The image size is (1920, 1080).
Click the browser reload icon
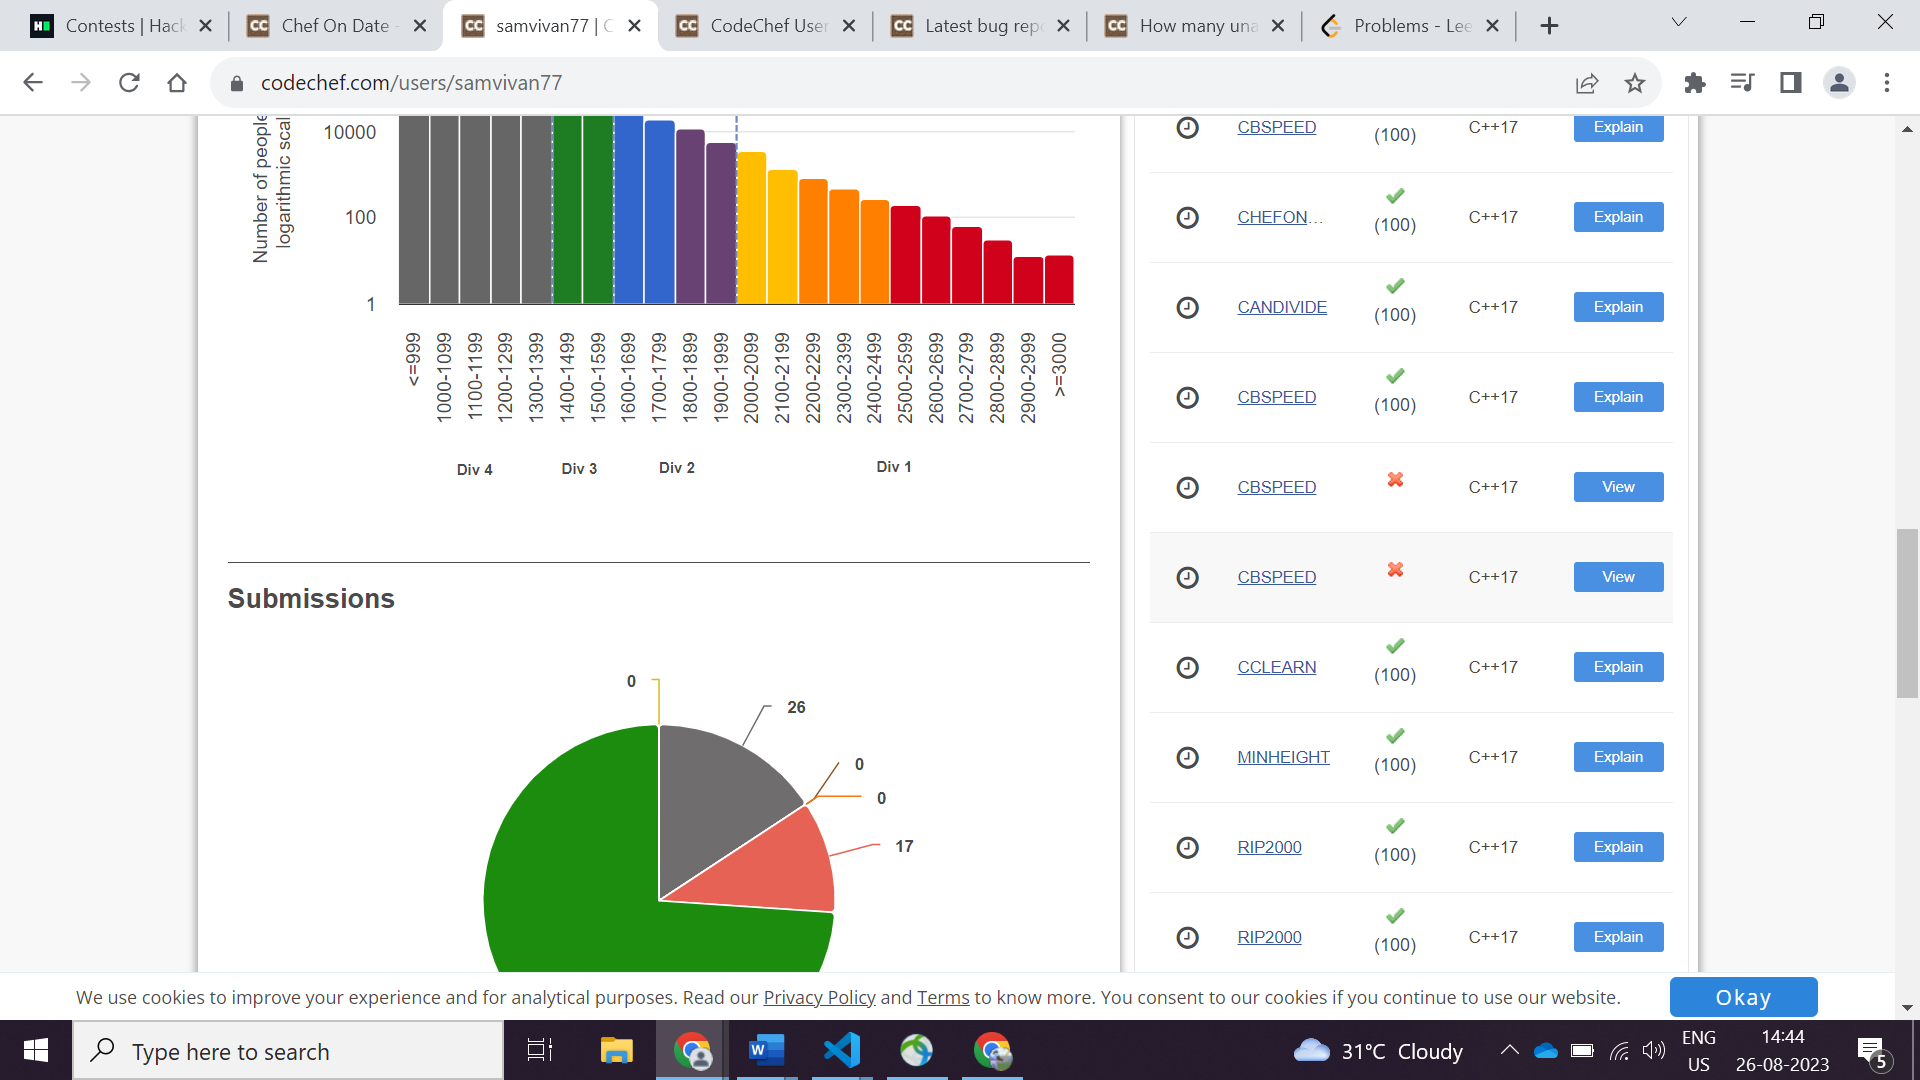(129, 83)
